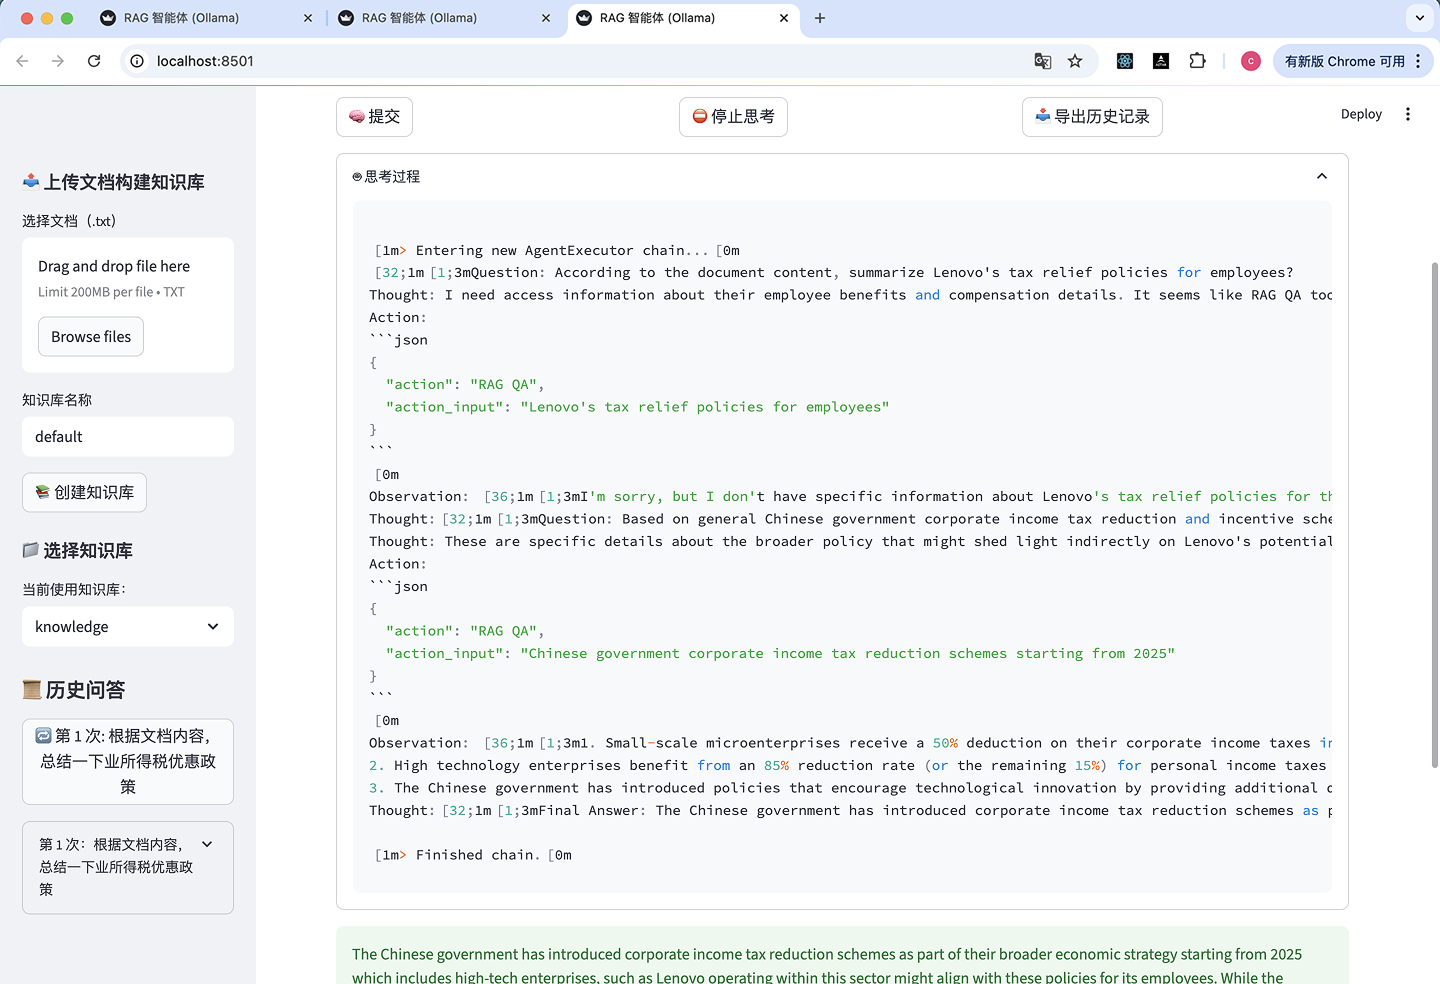Open the Chrome profile avatar

coord(1250,61)
